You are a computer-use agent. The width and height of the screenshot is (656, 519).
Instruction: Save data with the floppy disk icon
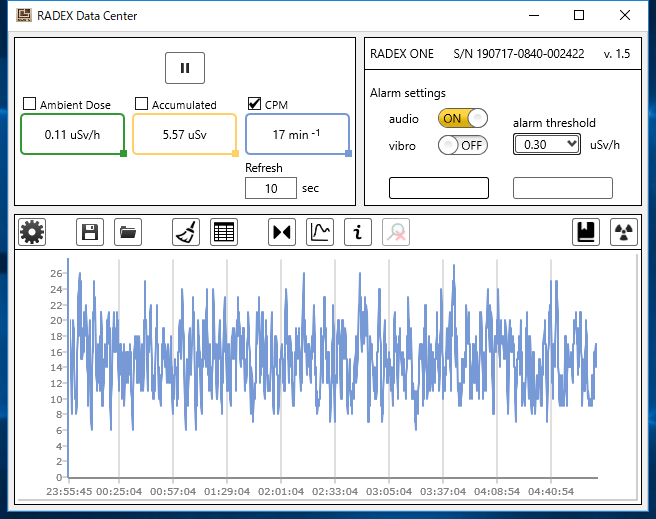(x=90, y=232)
